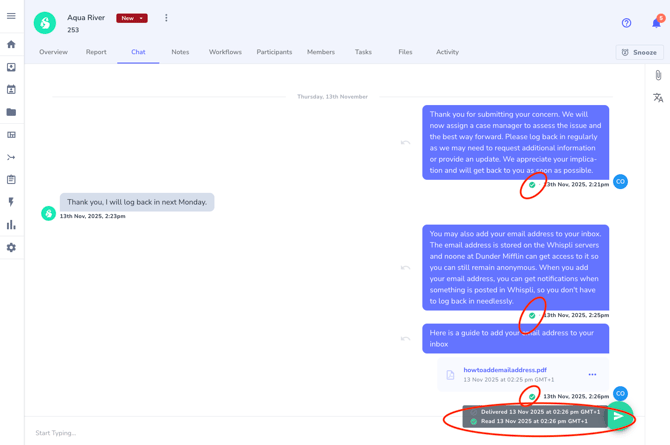This screenshot has height=445, width=670.
Task: Open the folder icon in the sidebar
Action: 11,112
